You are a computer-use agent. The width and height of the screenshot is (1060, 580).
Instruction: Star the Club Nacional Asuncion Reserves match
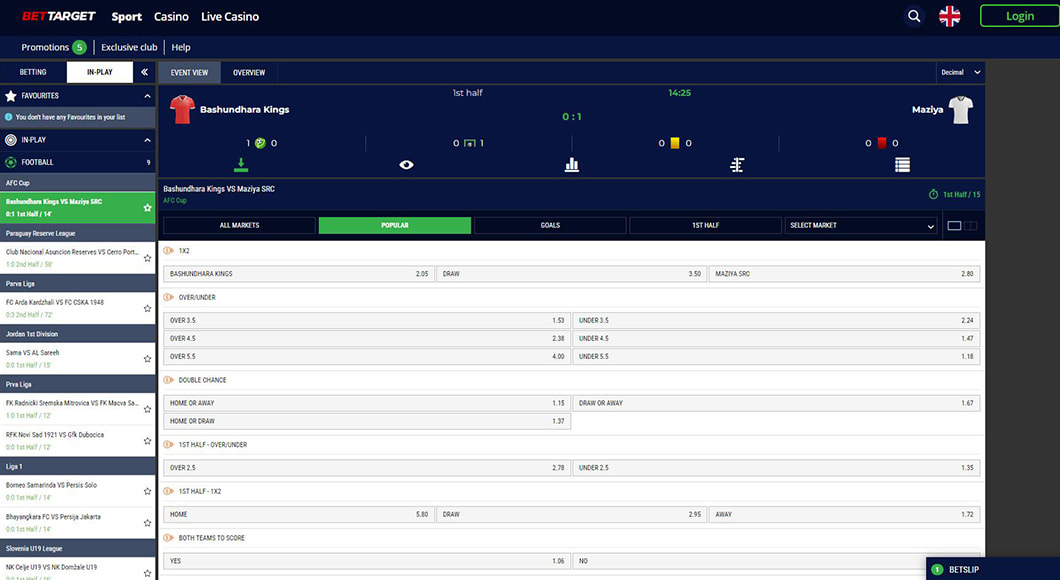(147, 258)
